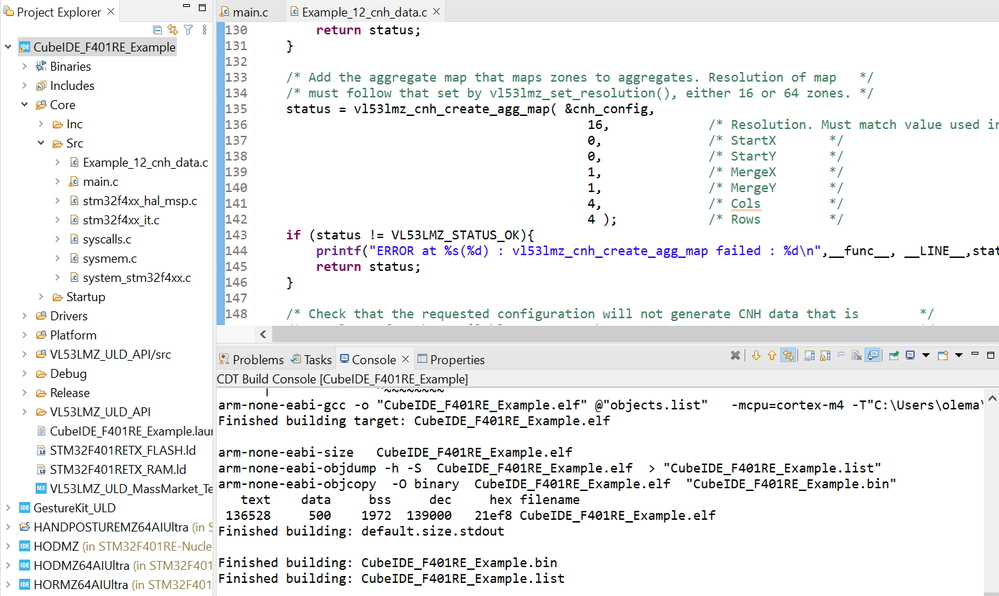
Task: Select STM32F401RETX_RAM.ld linker file
Action: (118, 469)
